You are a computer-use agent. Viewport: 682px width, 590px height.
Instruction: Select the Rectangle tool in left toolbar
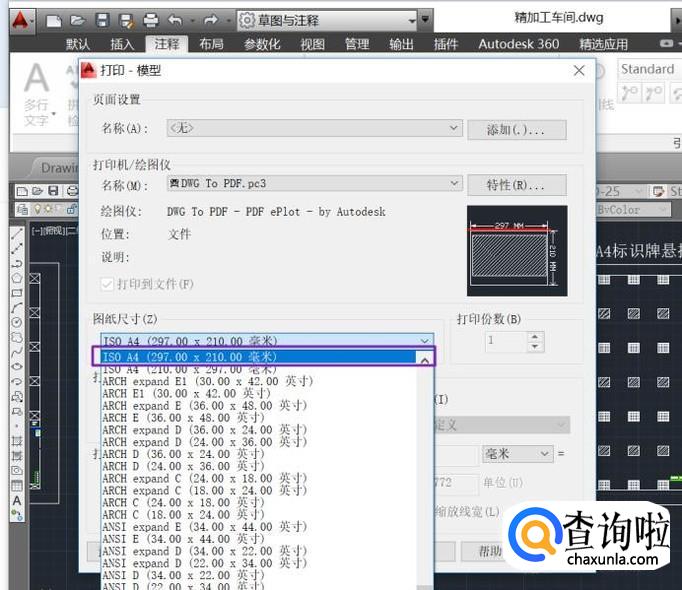point(17,293)
